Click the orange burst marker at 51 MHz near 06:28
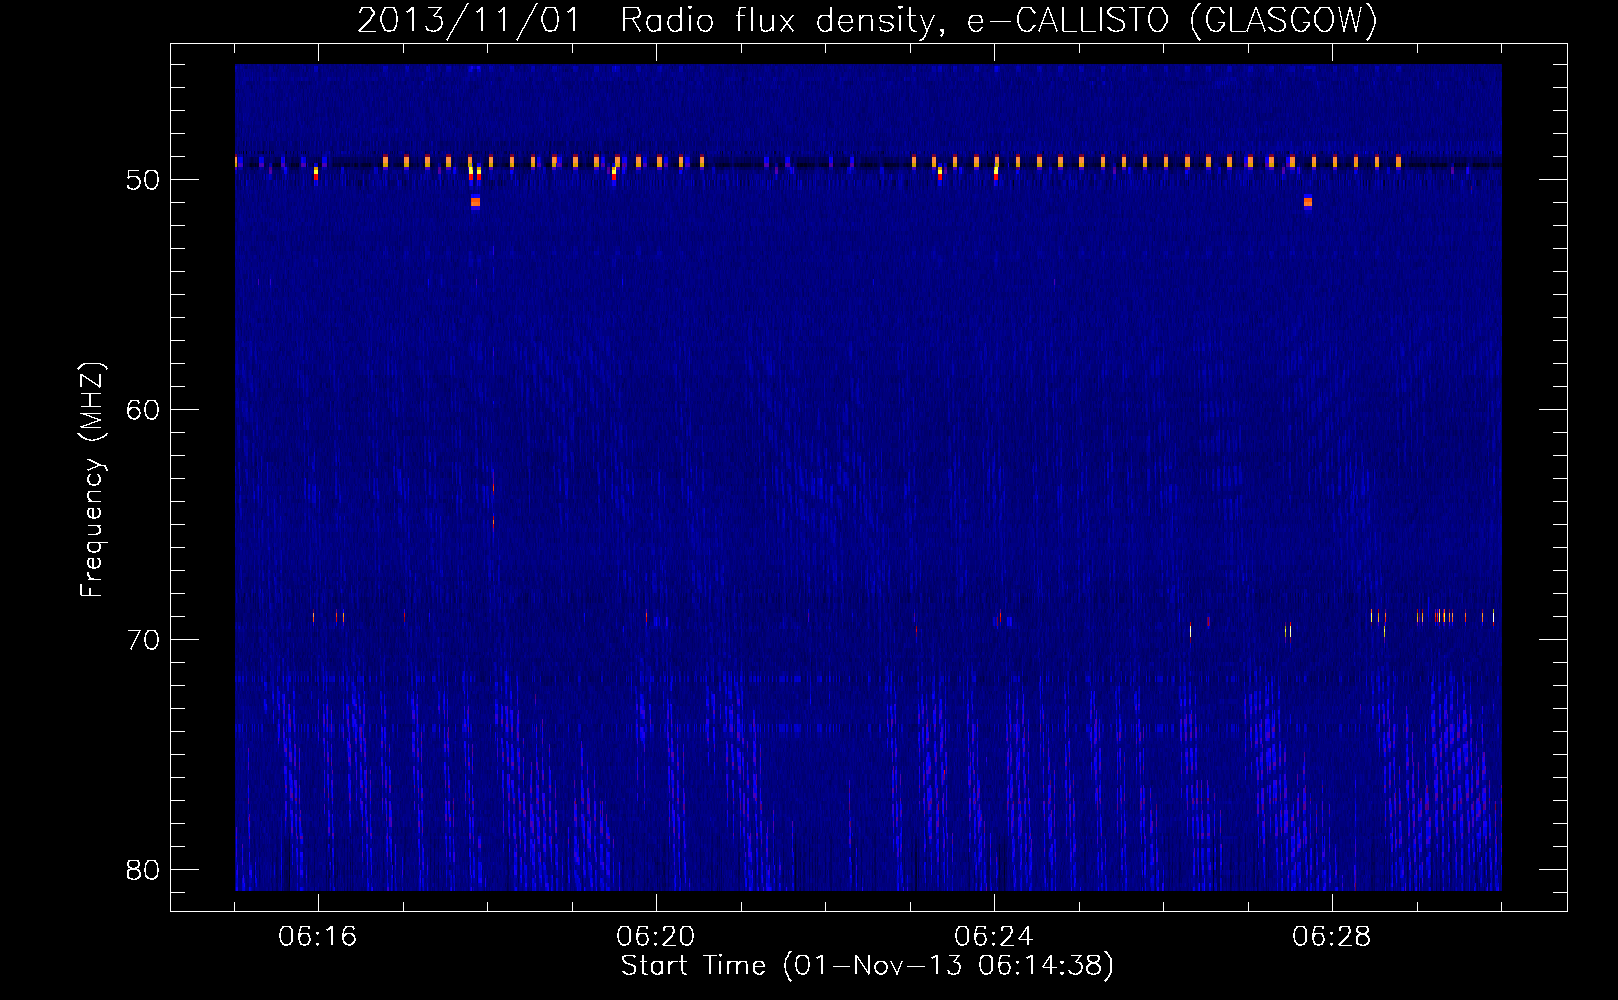 tap(1308, 202)
